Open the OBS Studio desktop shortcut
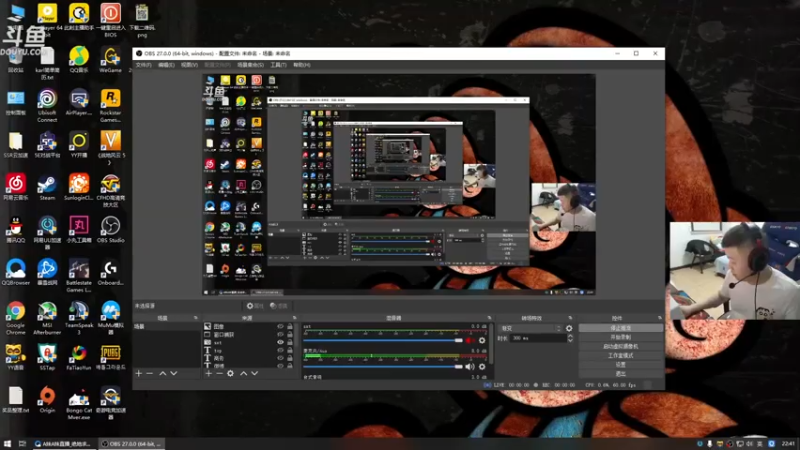Image resolution: width=800 pixels, height=450 pixels. coord(110,230)
